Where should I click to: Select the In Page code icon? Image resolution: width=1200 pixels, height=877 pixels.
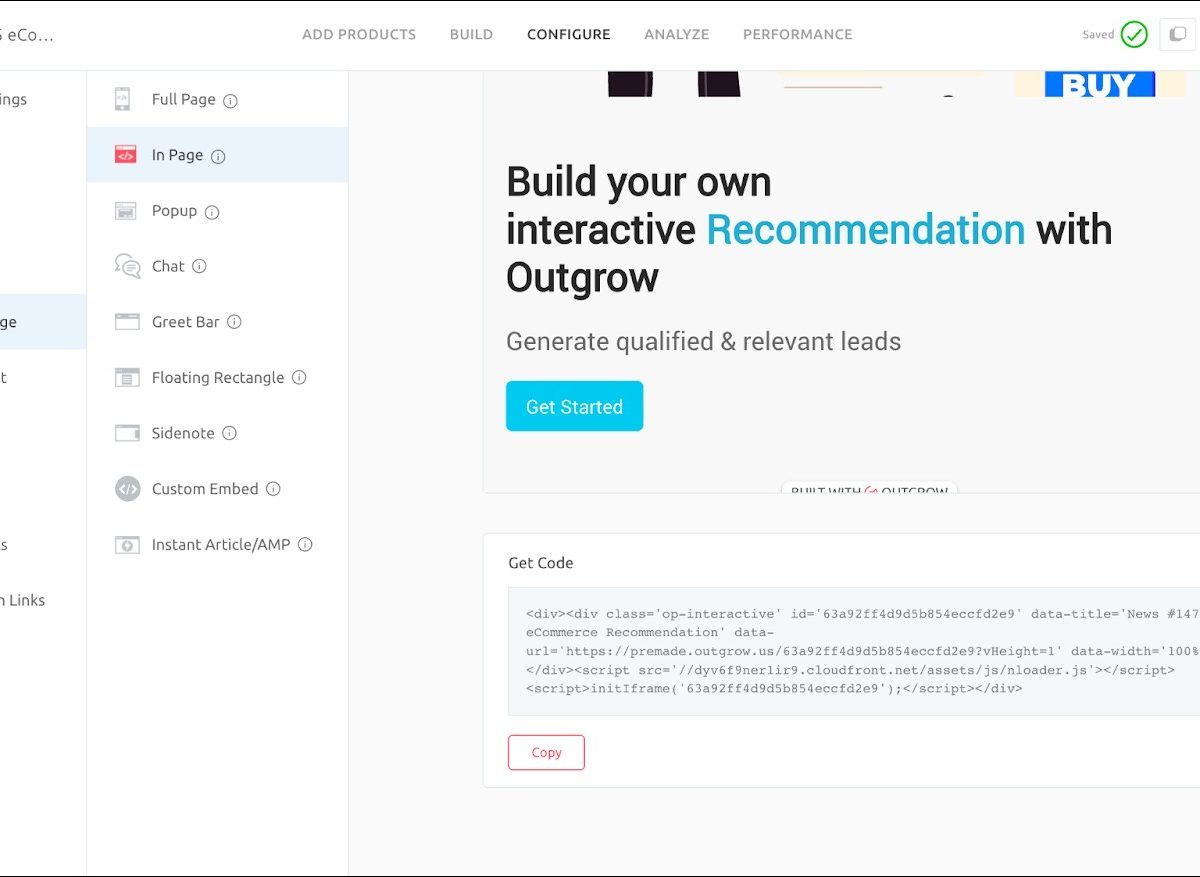(125, 155)
